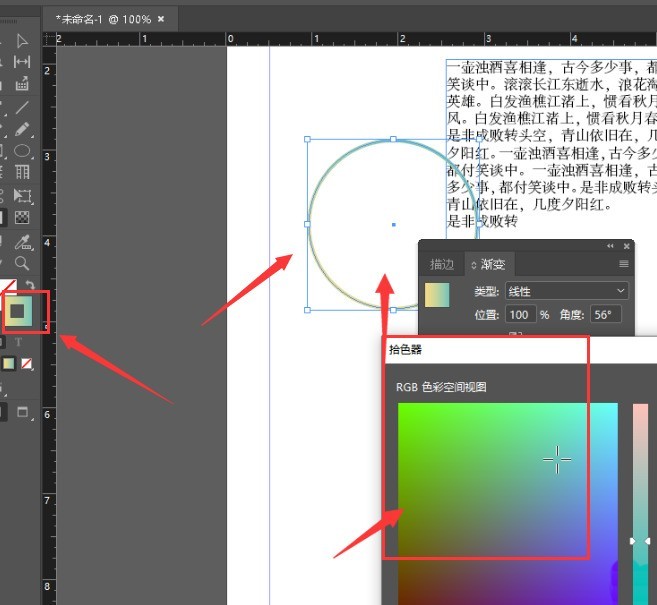
Task: Open the gradient 类型 dropdown
Action: 565,291
